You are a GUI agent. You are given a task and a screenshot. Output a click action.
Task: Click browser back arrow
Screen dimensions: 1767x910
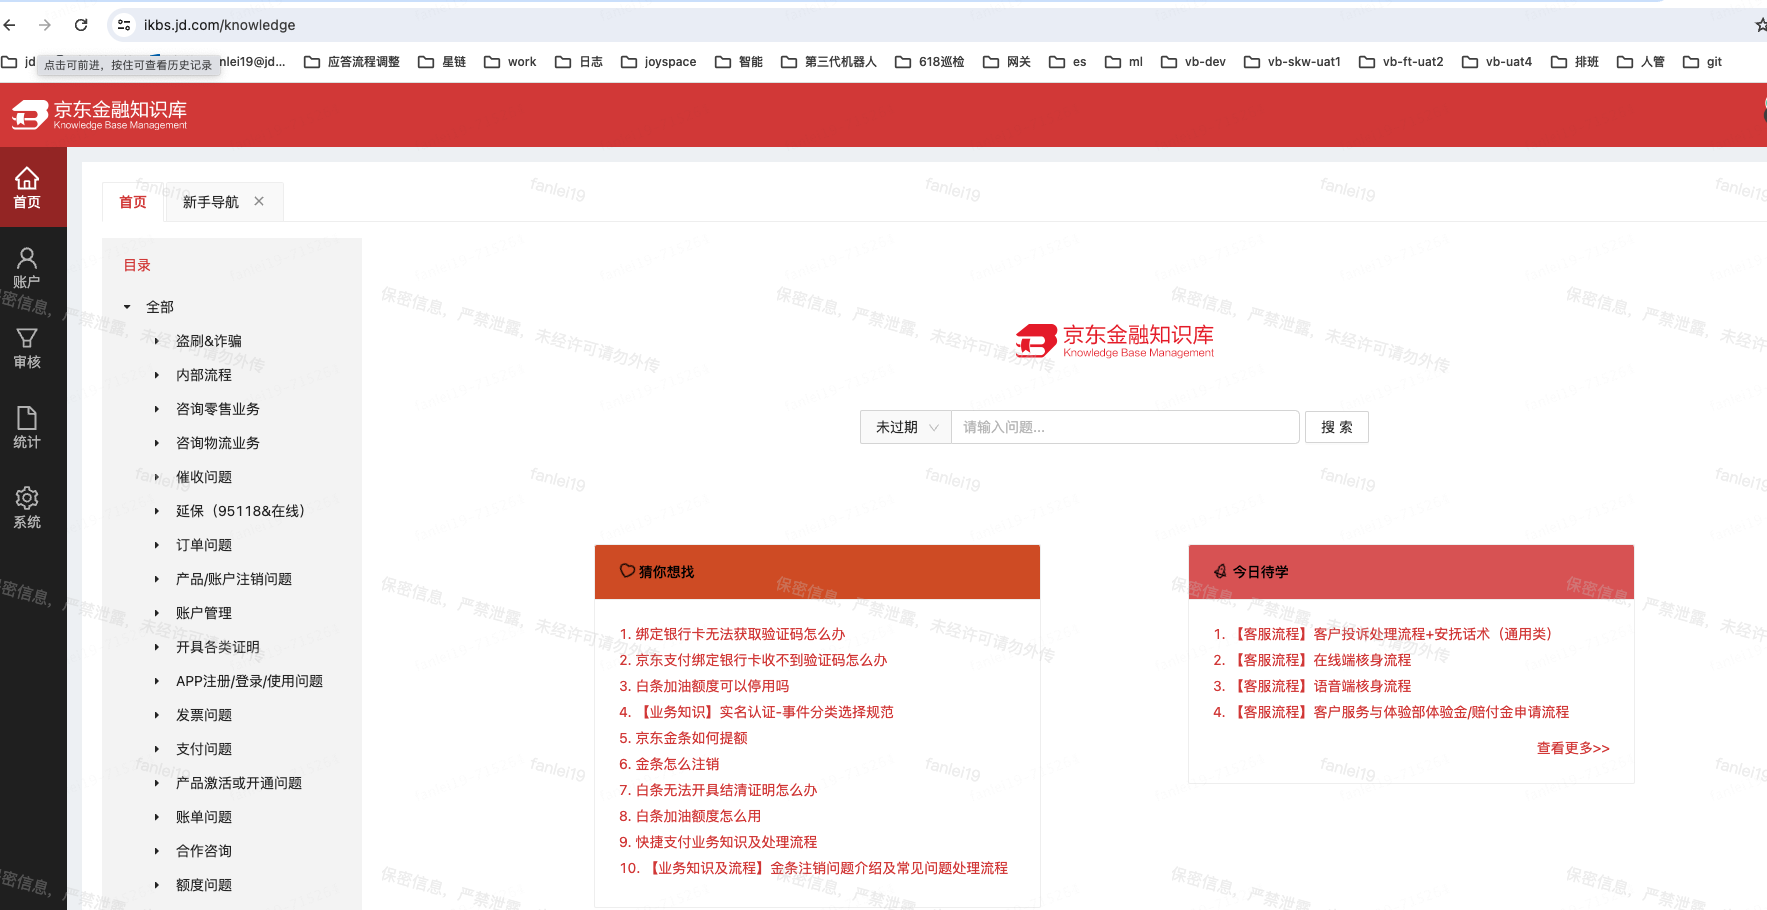pyautogui.click(x=10, y=25)
